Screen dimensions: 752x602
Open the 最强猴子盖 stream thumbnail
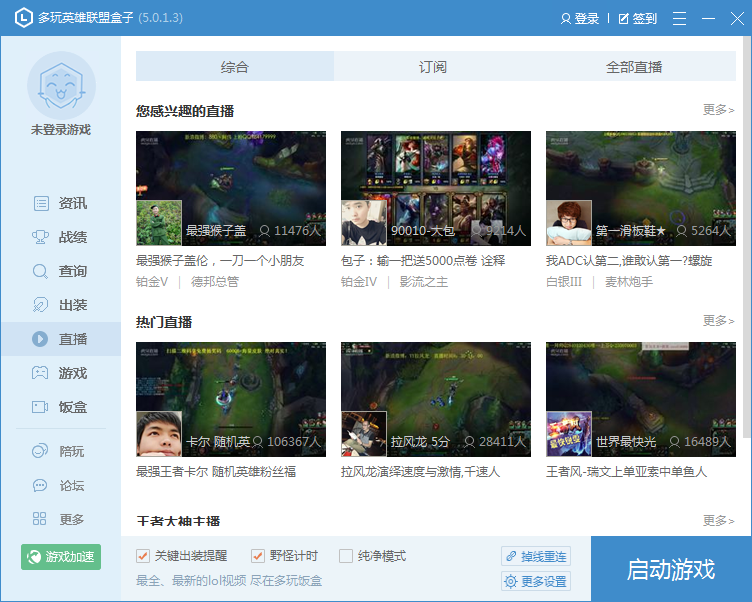(x=231, y=188)
